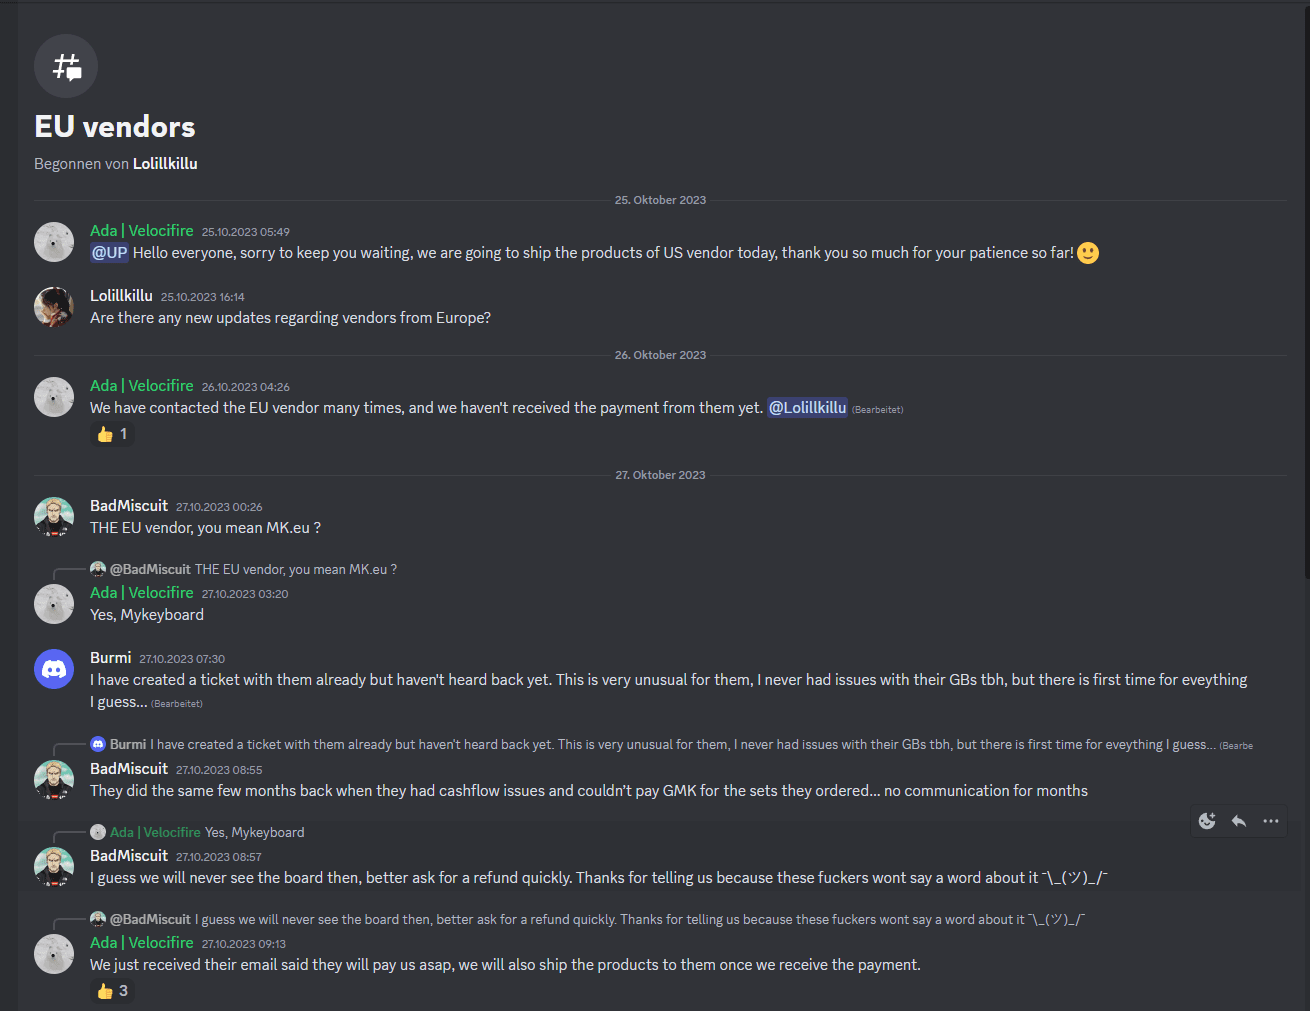Click Ada | Velocifire name at 09:13 message

tap(142, 943)
